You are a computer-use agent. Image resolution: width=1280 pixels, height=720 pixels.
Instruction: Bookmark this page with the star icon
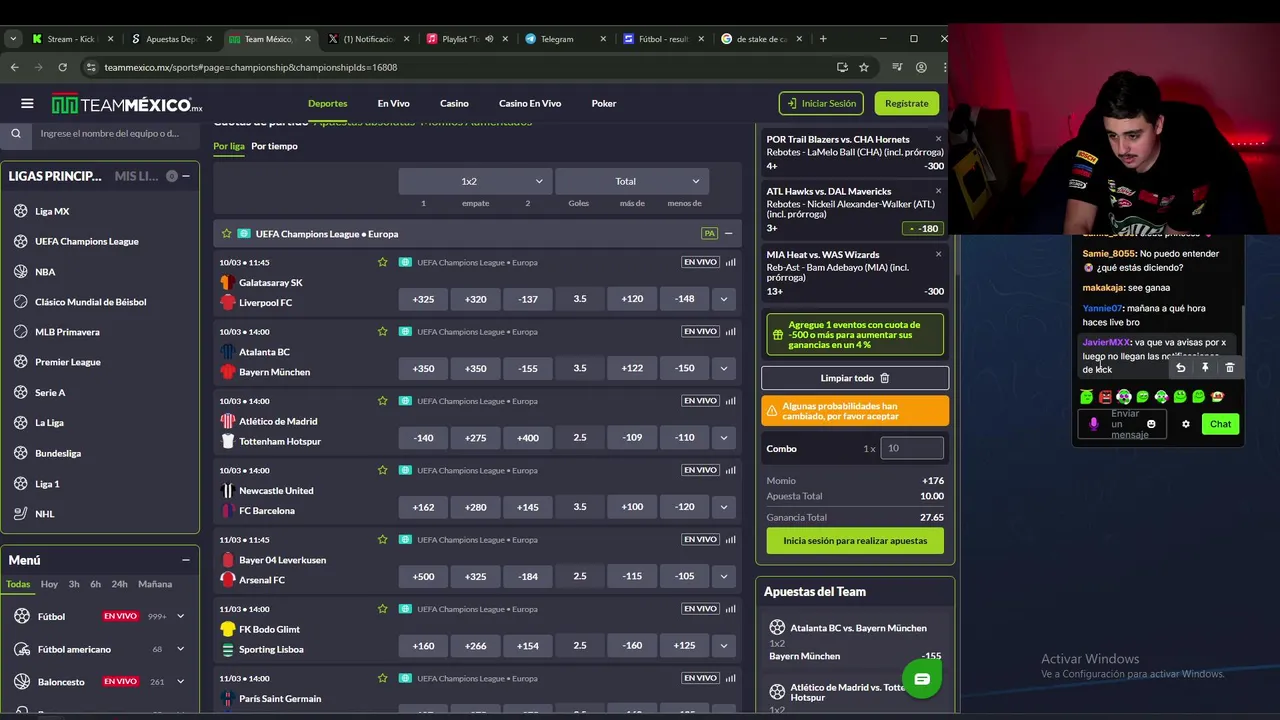[864, 67]
